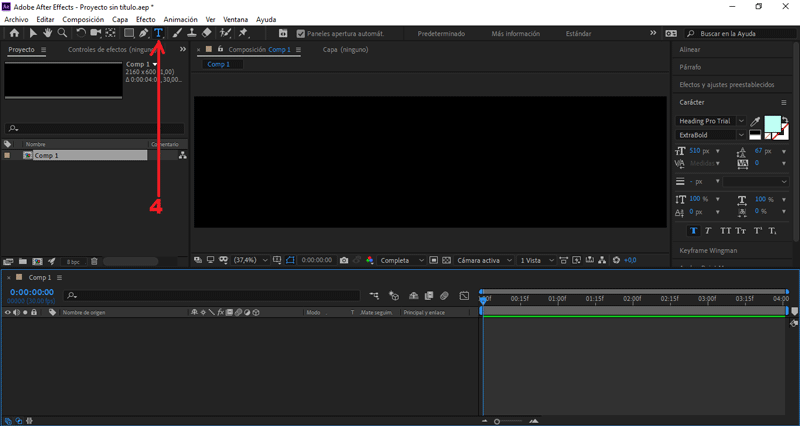This screenshot has width=800, height=426.
Task: Open the Animación menu
Action: coord(180,19)
